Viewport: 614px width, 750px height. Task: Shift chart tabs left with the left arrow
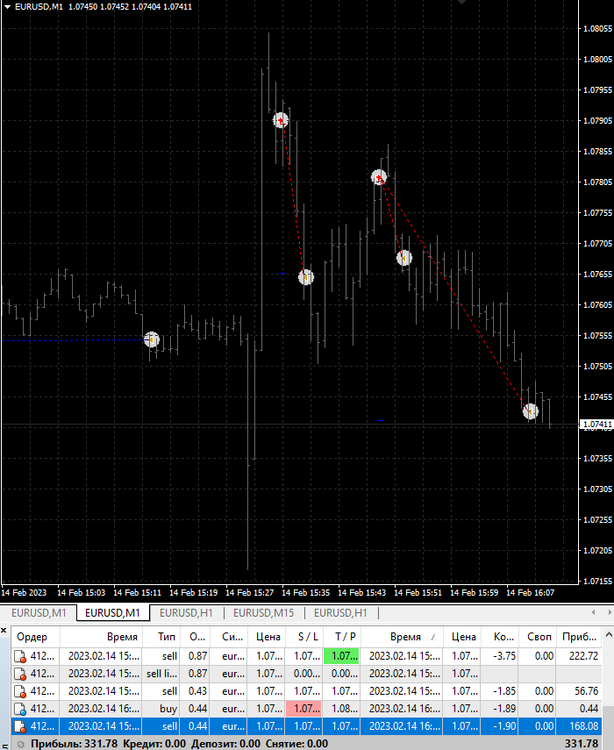(593, 612)
